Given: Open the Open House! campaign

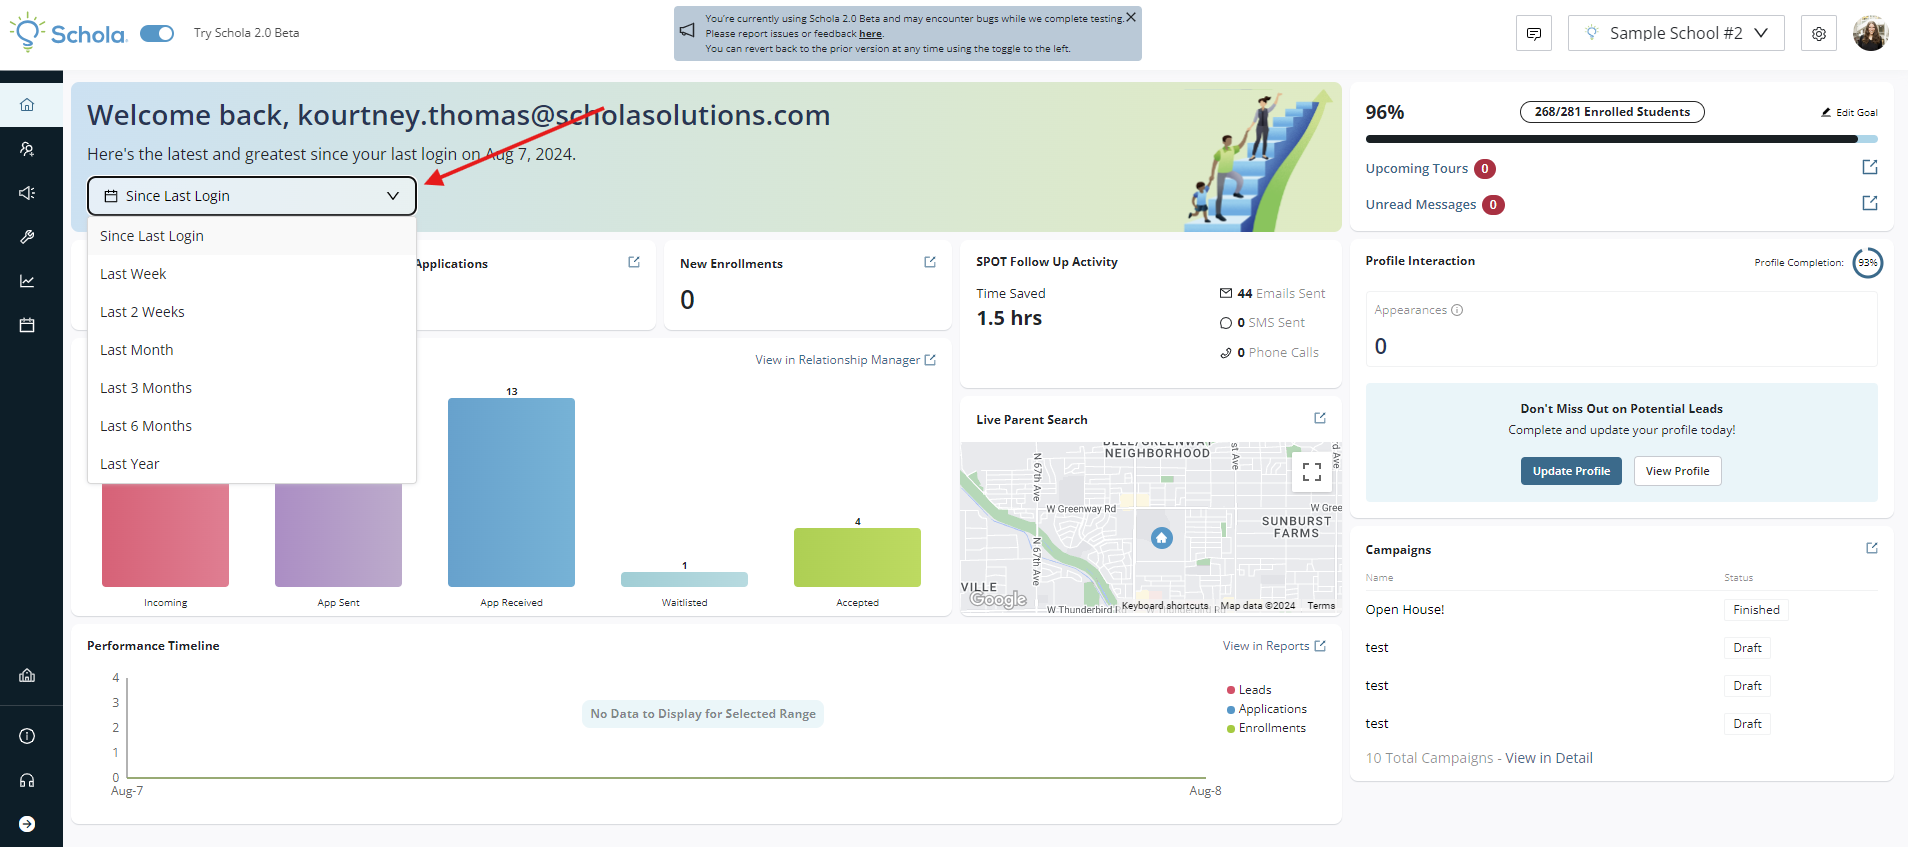Looking at the screenshot, I should [1405, 610].
